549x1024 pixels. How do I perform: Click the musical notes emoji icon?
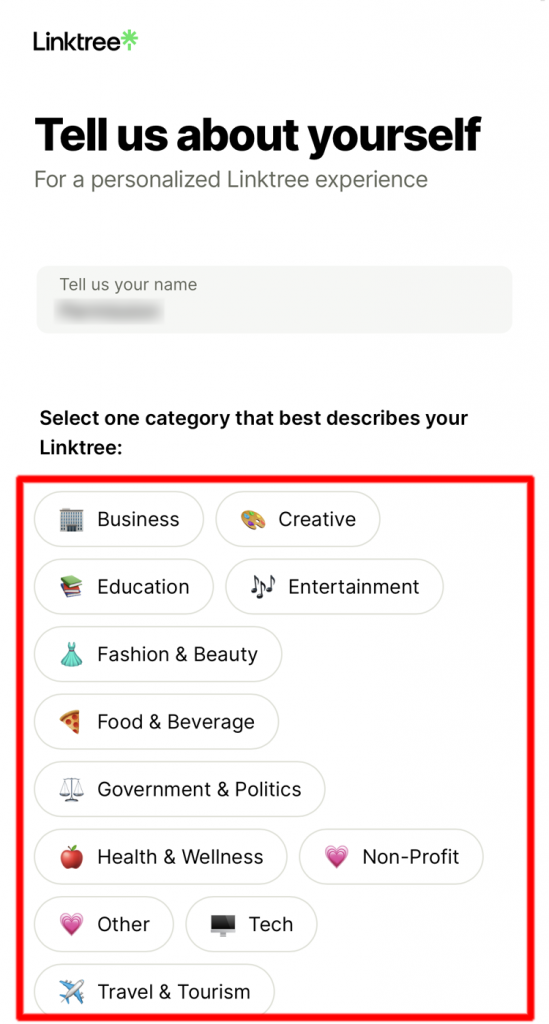[x=263, y=586]
